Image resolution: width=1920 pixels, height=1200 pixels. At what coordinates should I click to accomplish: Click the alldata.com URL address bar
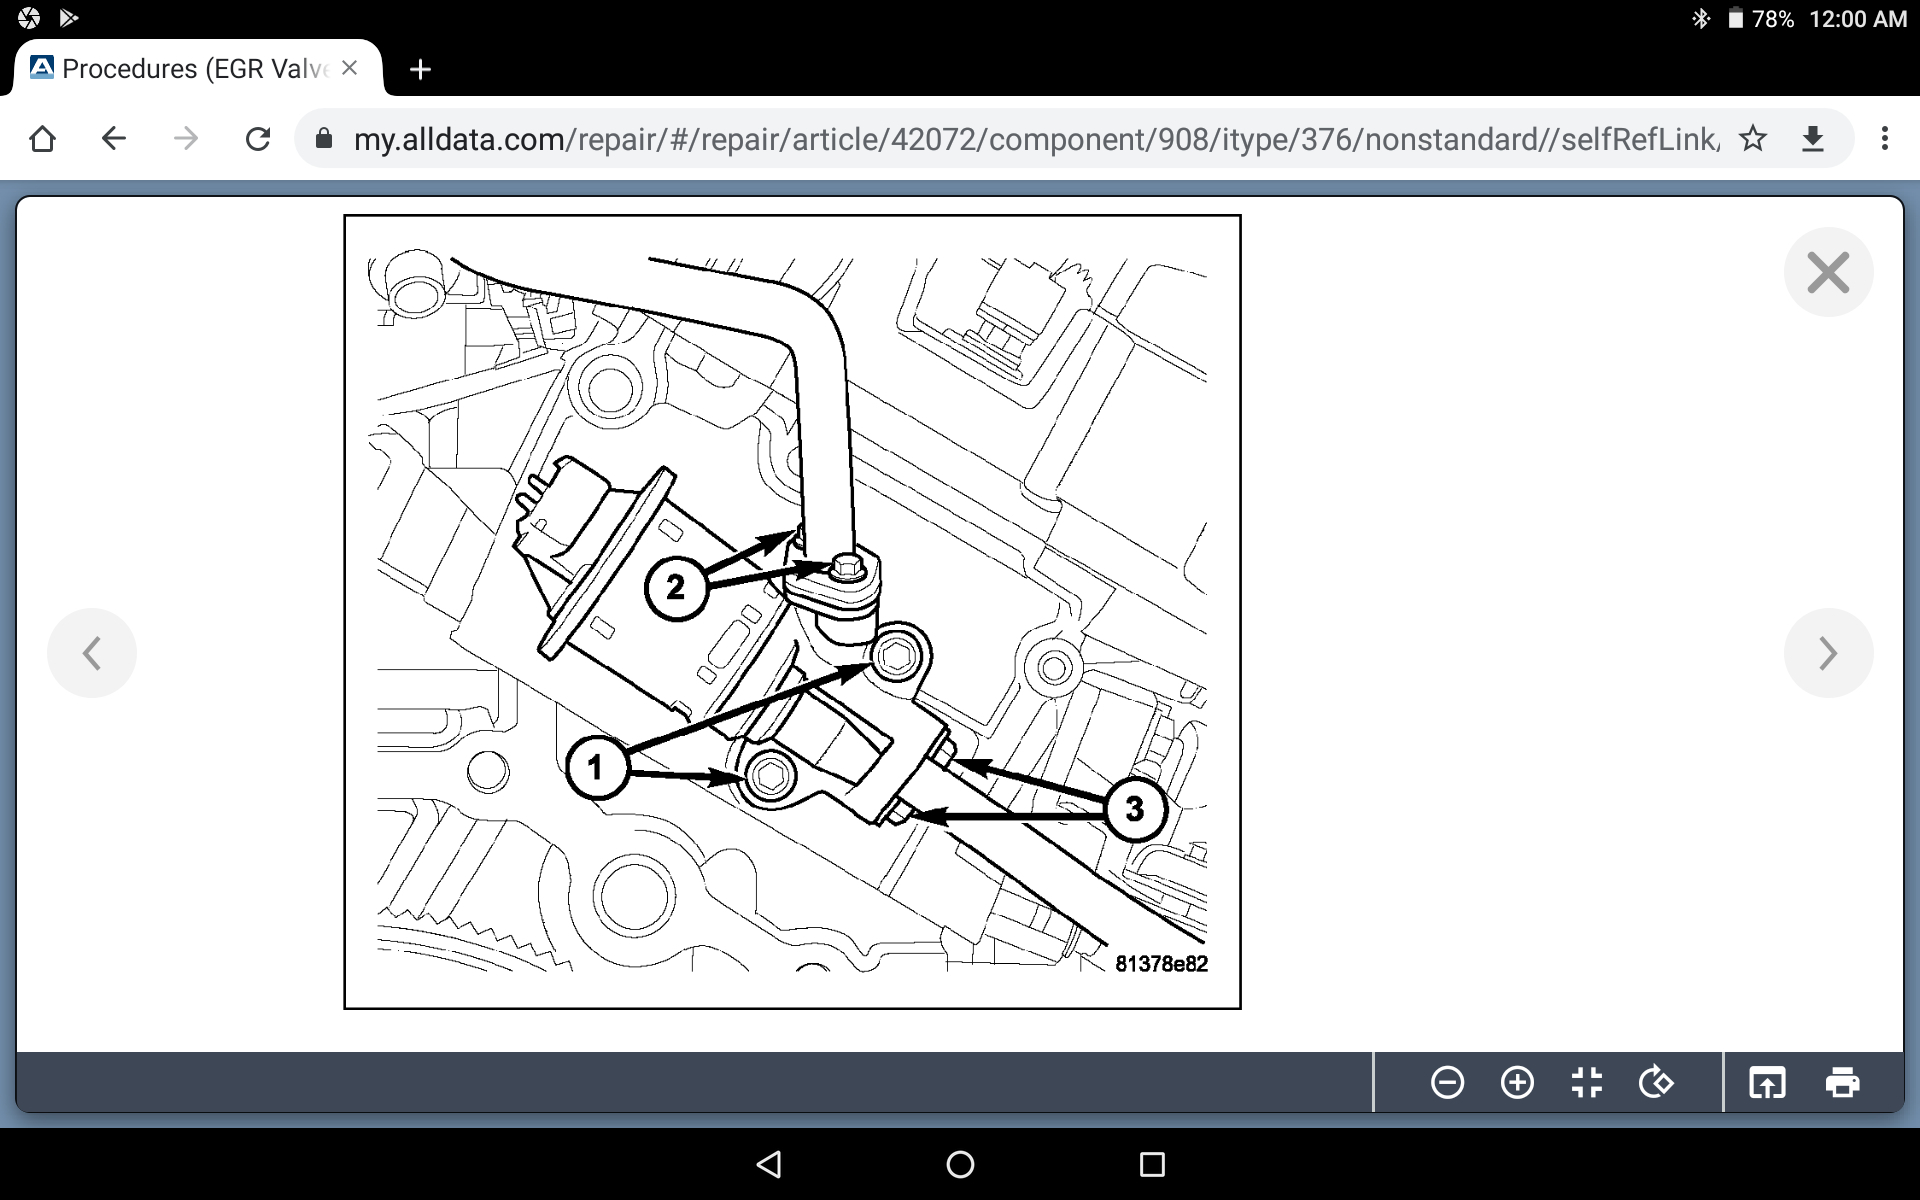coord(1000,138)
